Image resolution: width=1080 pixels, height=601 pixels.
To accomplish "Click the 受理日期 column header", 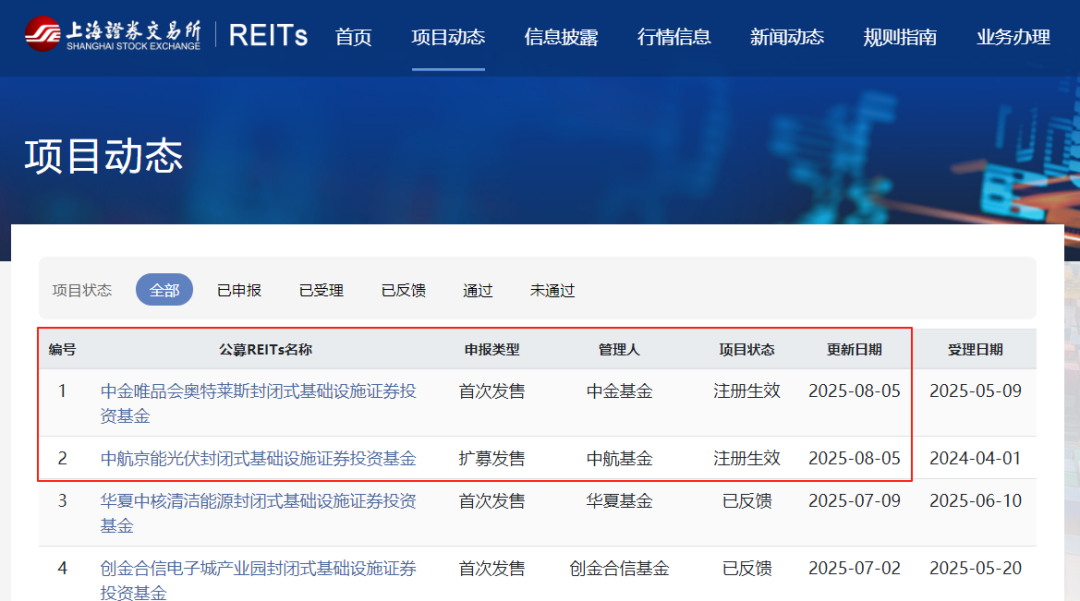I will click(975, 350).
